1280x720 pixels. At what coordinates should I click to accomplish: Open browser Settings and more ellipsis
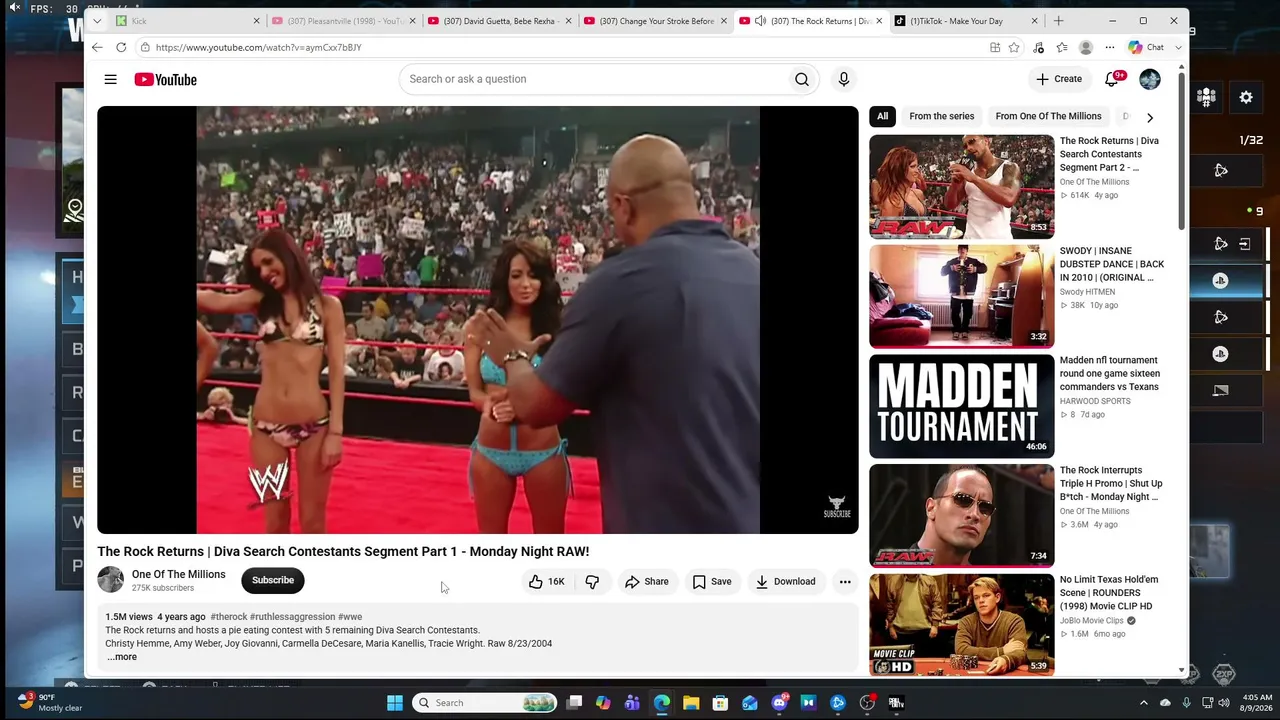point(1109,47)
